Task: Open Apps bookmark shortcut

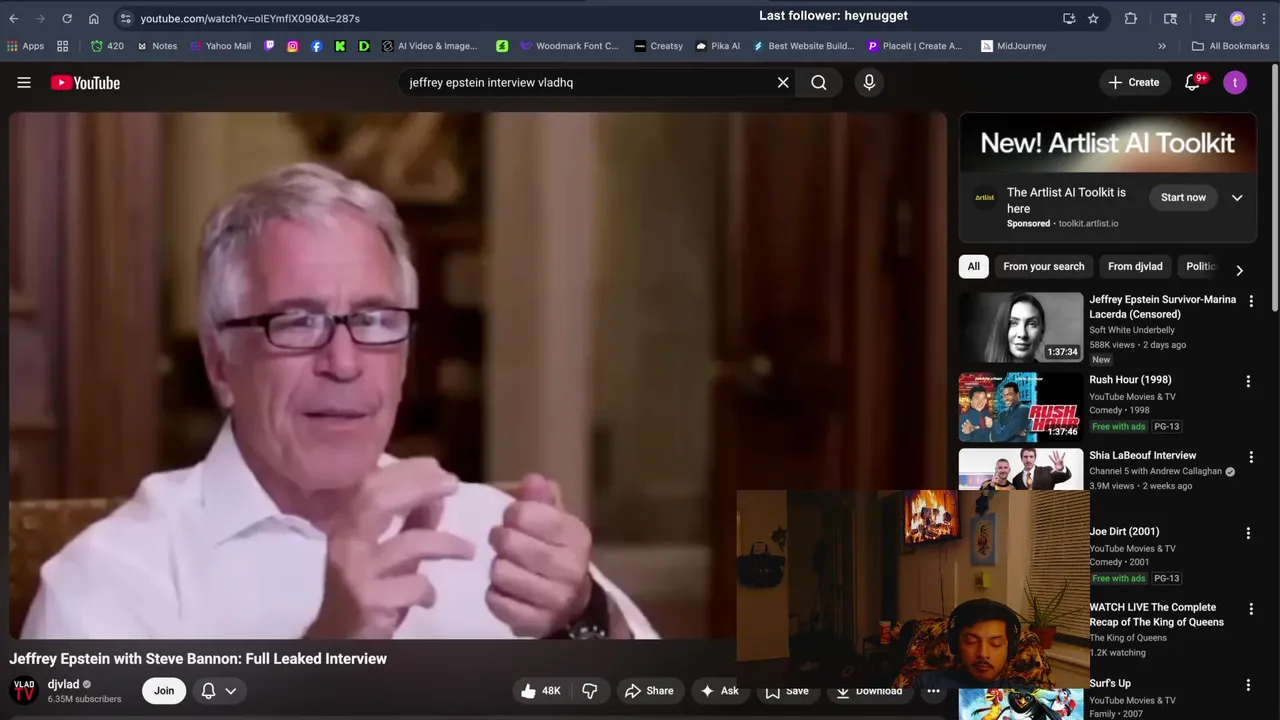Action: 26,46
